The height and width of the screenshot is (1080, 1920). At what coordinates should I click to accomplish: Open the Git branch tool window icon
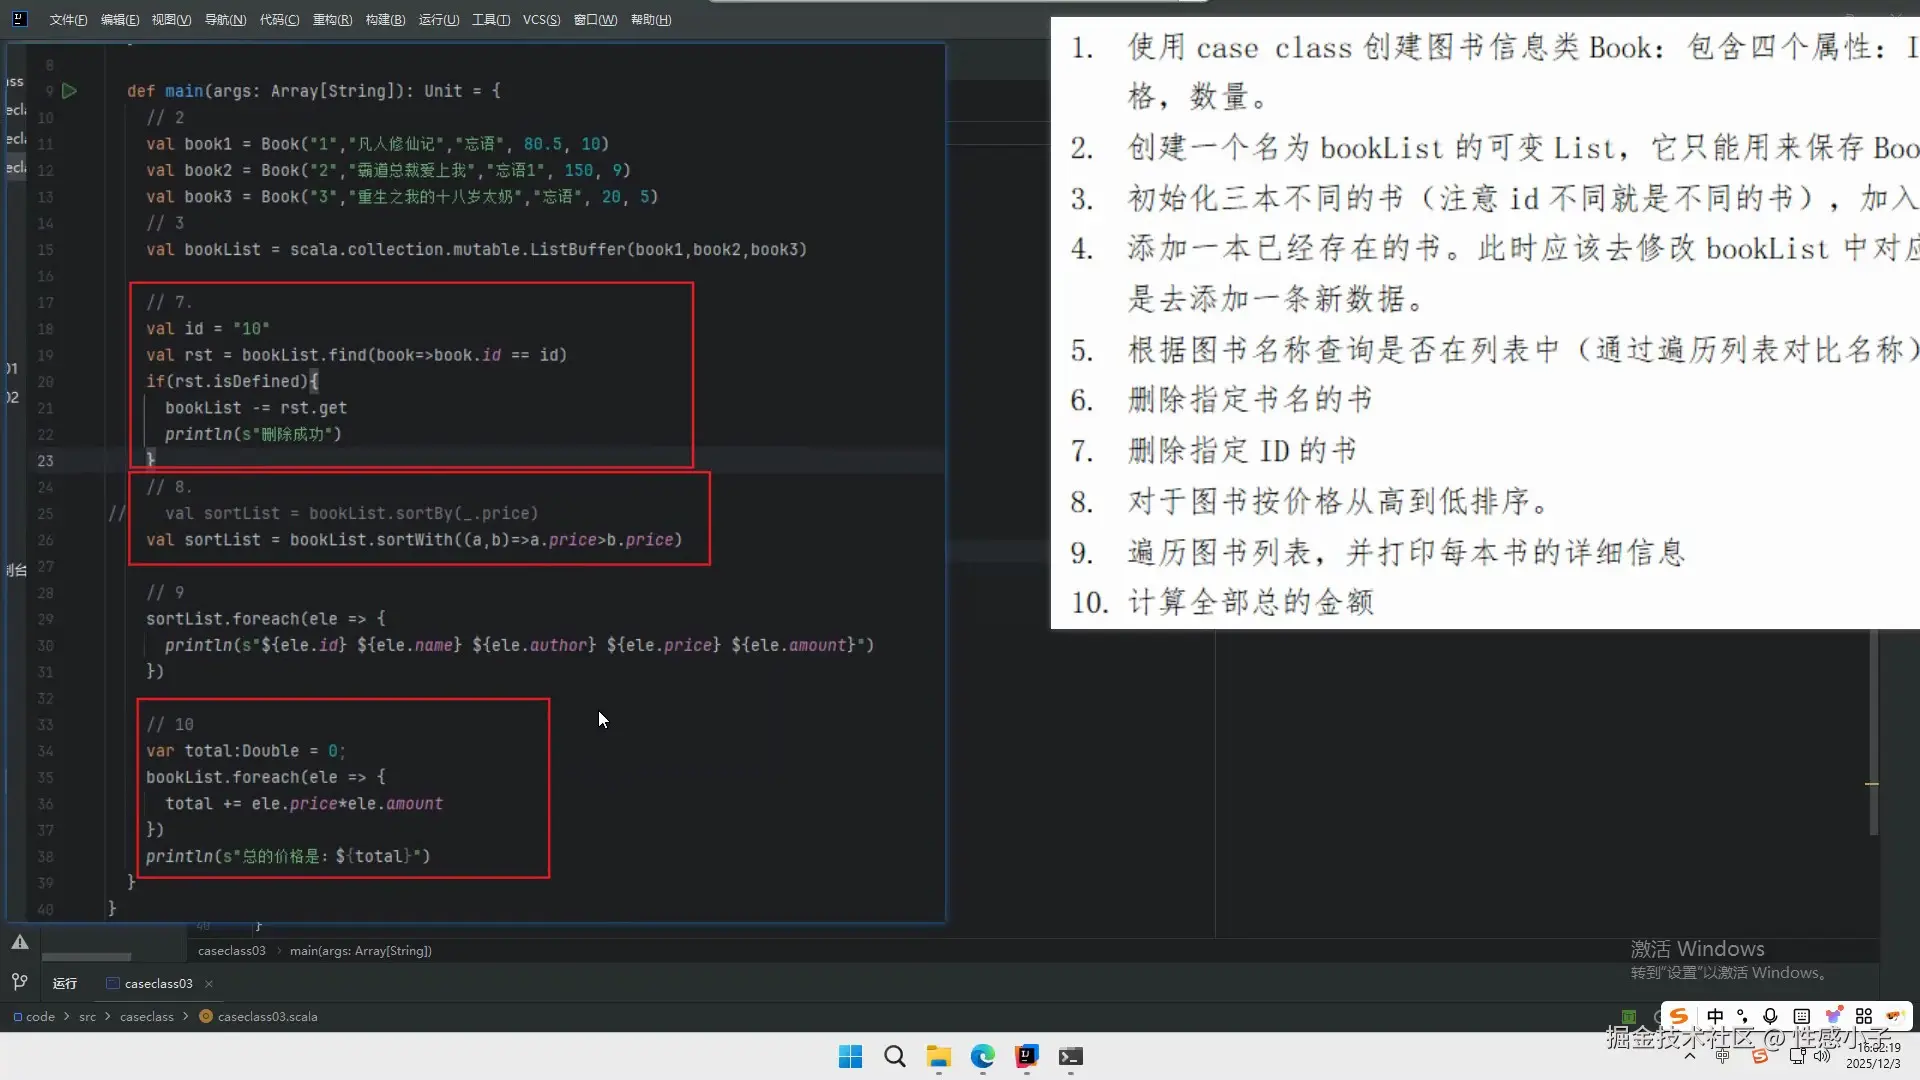point(19,982)
